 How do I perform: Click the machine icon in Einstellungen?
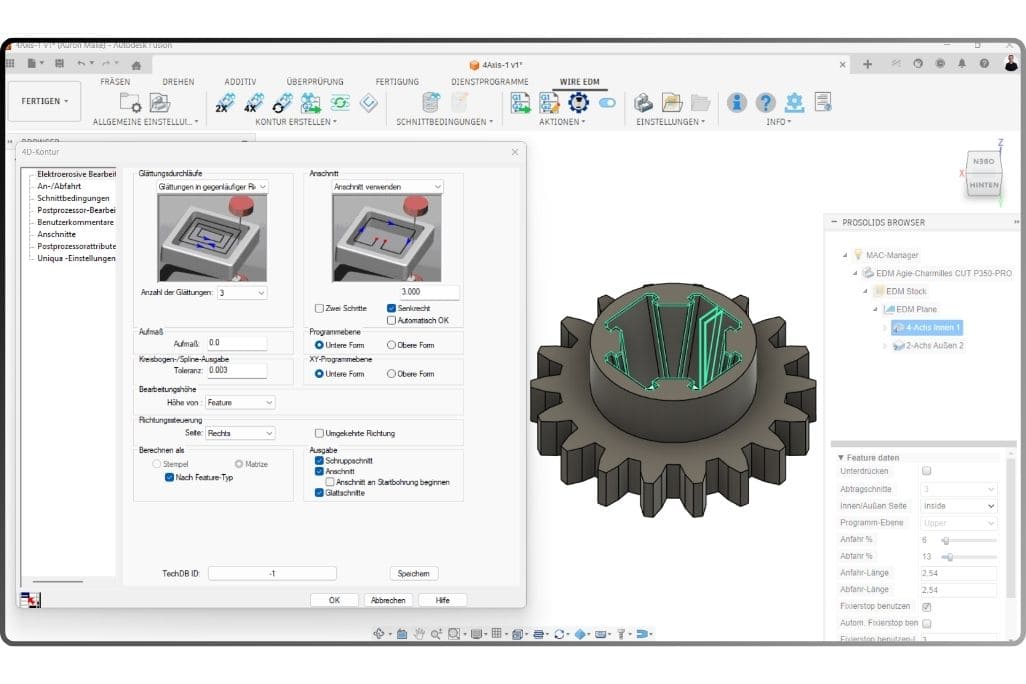[x=643, y=103]
